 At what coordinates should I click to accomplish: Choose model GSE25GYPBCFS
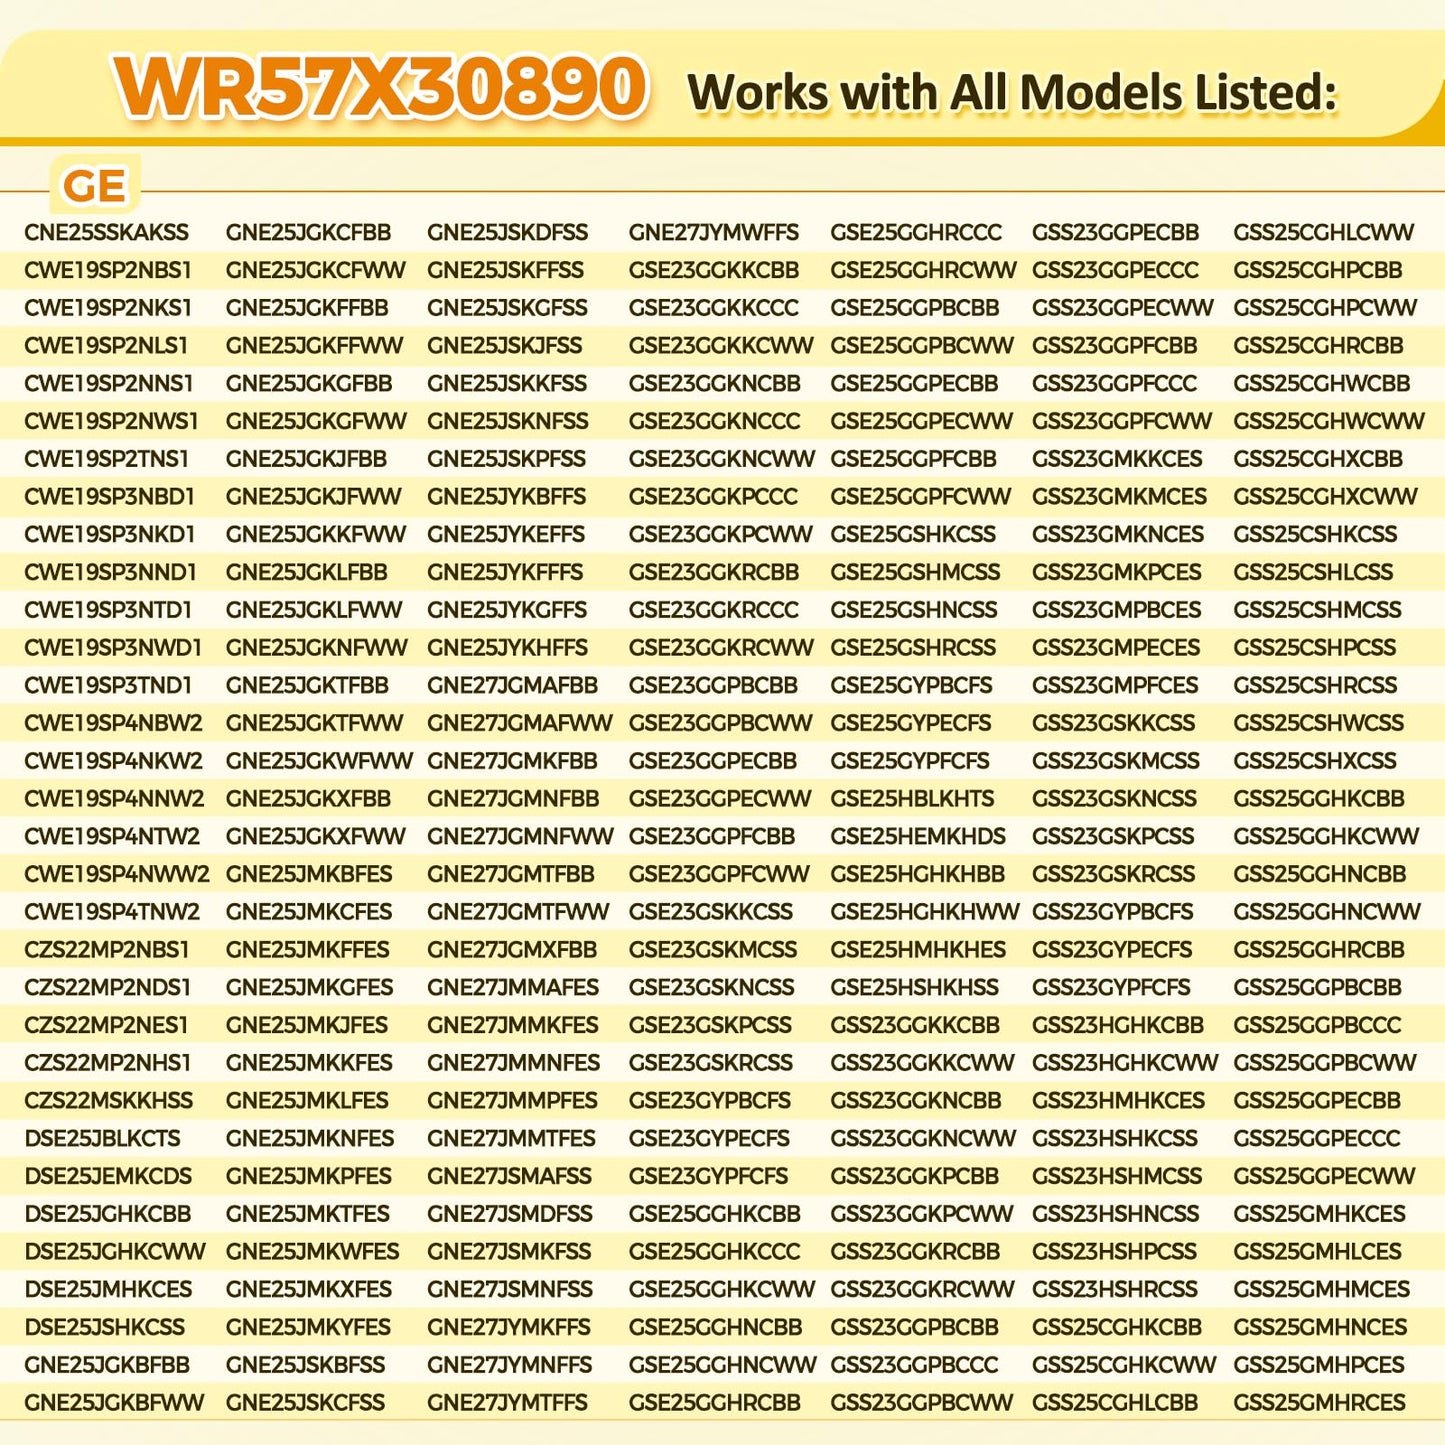point(912,686)
